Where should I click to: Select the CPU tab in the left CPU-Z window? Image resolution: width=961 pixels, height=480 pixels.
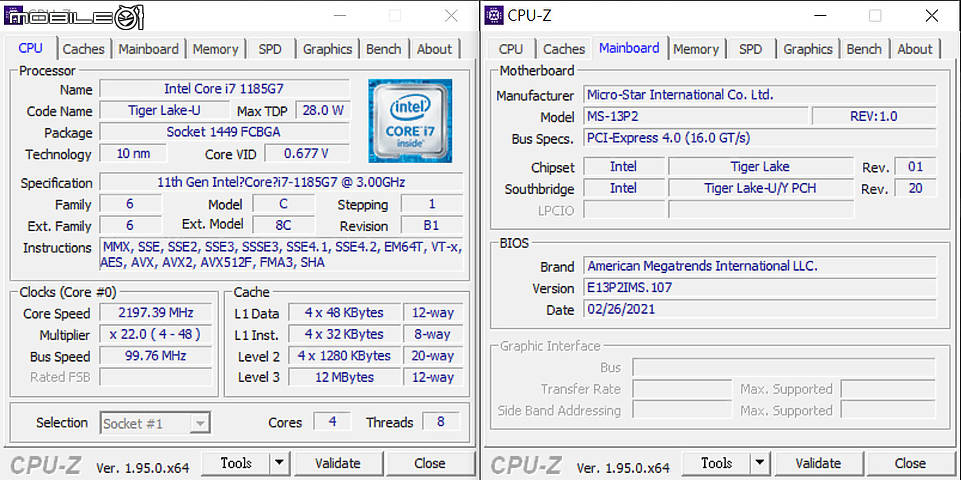pyautogui.click(x=31, y=48)
